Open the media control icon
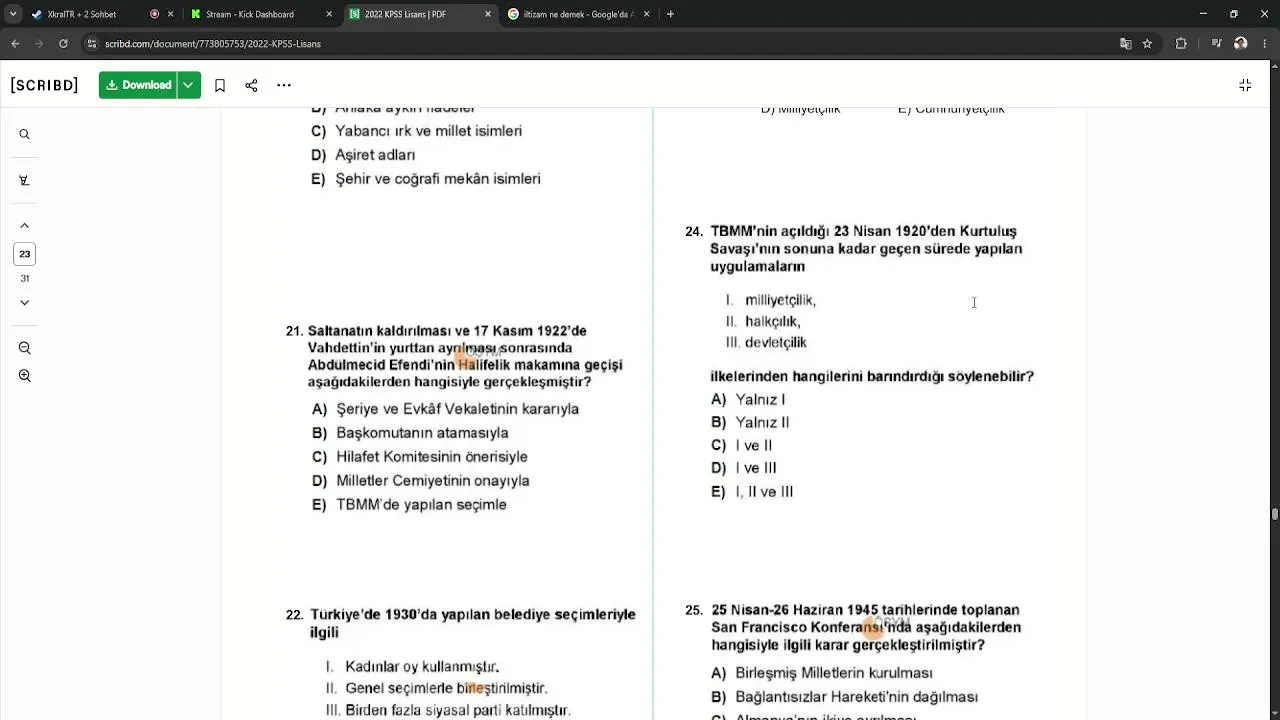Screen dimensions: 1280x720 [1216, 44]
